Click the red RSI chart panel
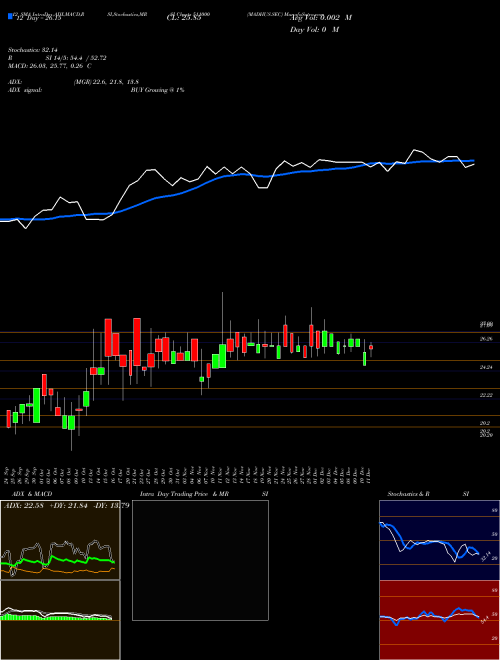 (x=439, y=620)
